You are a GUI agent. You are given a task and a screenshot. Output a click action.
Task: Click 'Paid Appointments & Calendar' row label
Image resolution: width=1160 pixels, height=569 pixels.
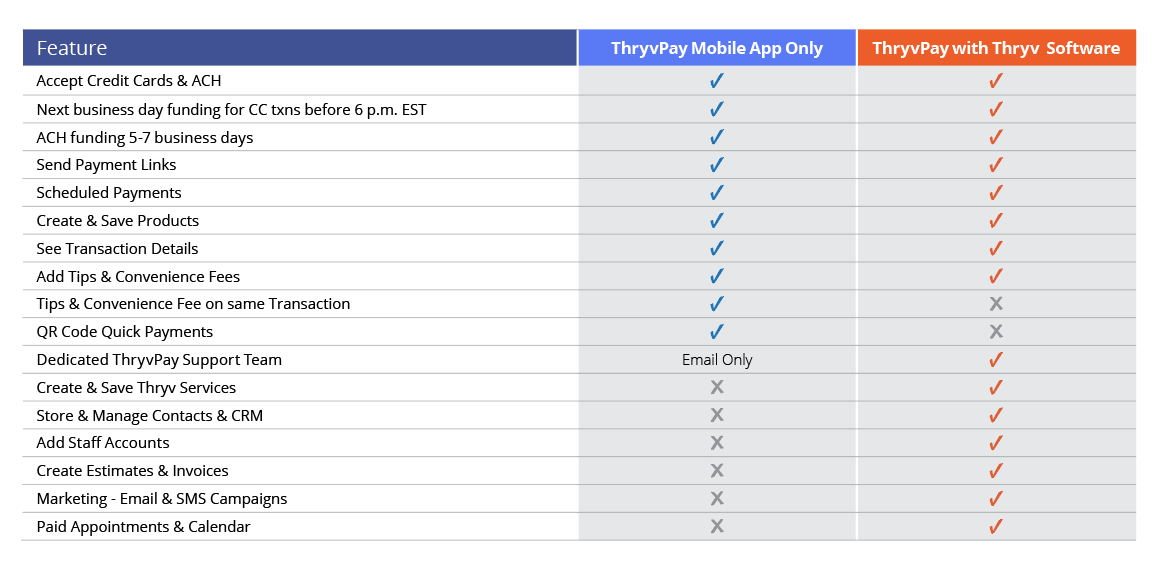[144, 527]
